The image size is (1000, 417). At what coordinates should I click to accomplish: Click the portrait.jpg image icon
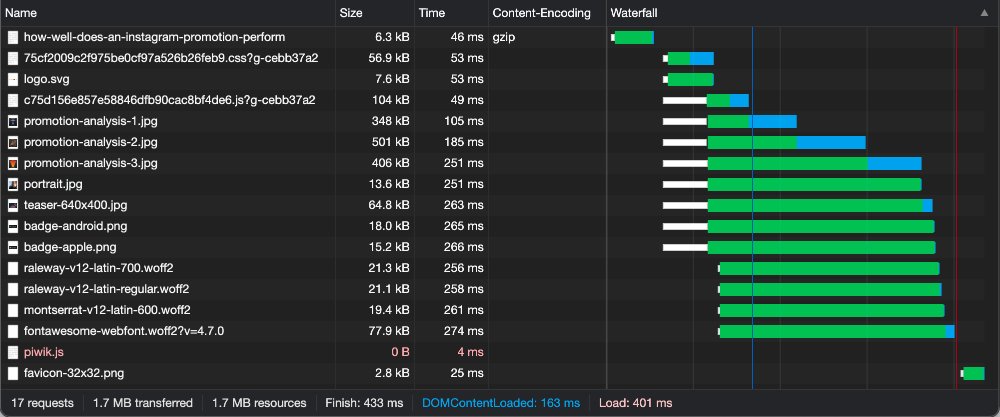point(13,184)
